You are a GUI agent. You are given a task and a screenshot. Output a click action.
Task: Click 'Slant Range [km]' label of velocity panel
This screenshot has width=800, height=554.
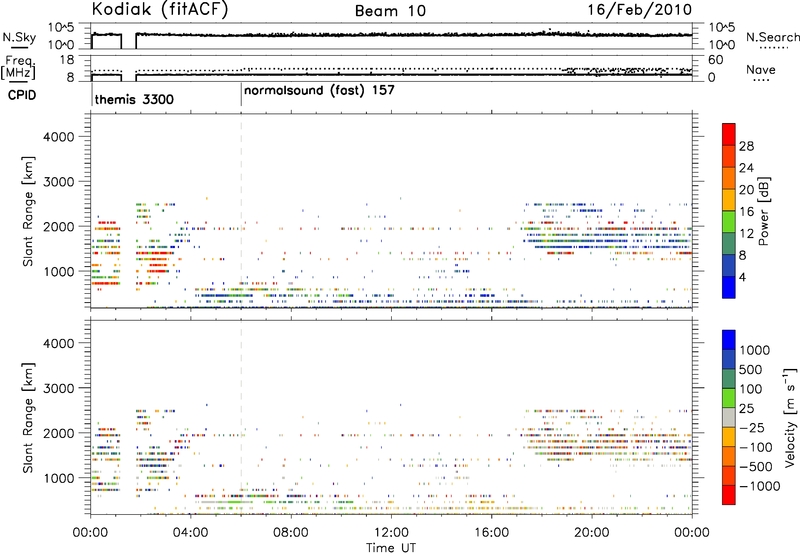click(x=28, y=418)
